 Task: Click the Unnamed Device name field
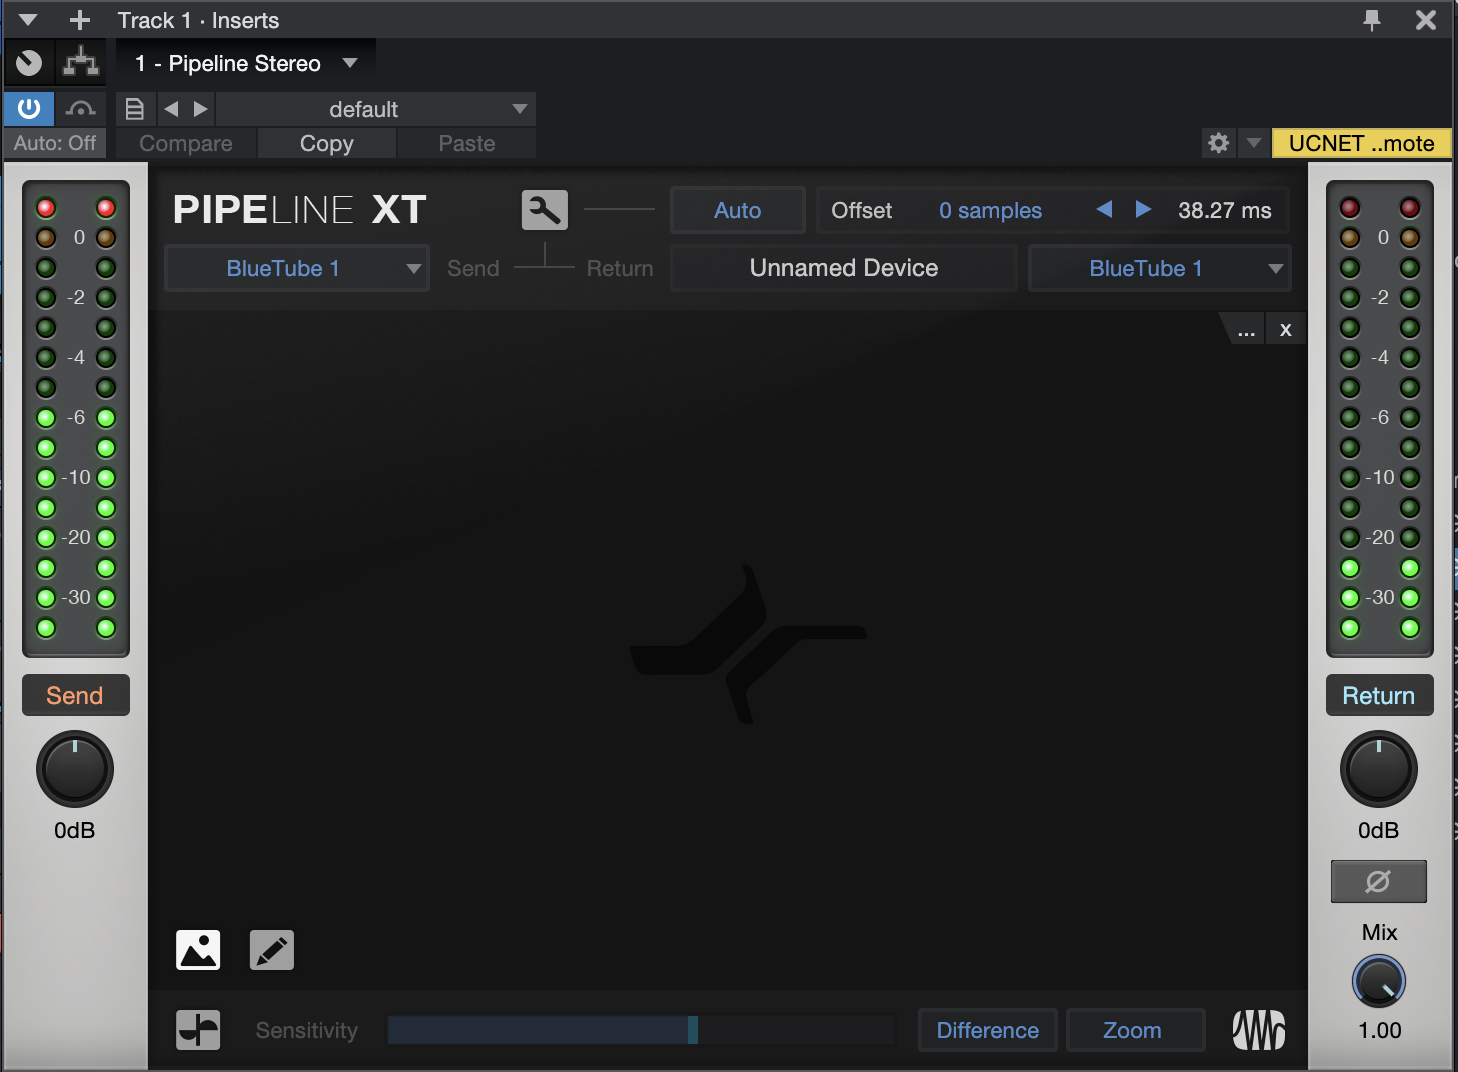(x=843, y=268)
